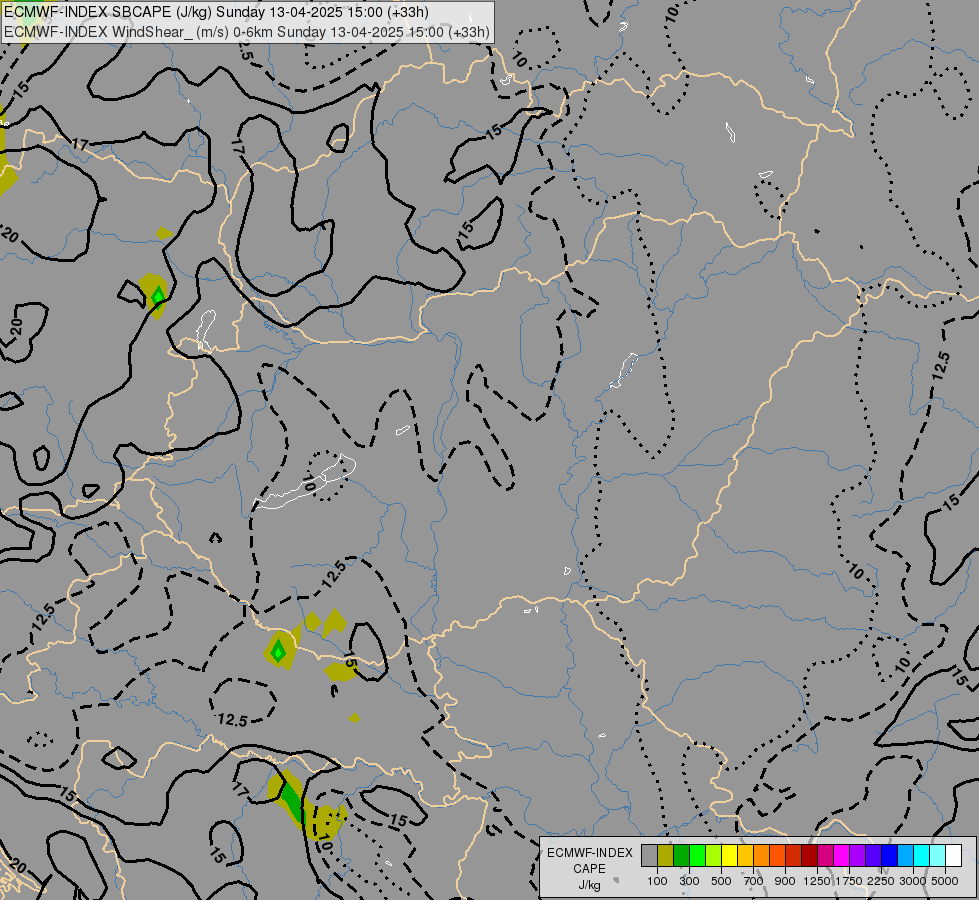Select the pure blue swatch after the 2250 tick
This screenshot has width=979, height=900.
pyautogui.click(x=889, y=855)
